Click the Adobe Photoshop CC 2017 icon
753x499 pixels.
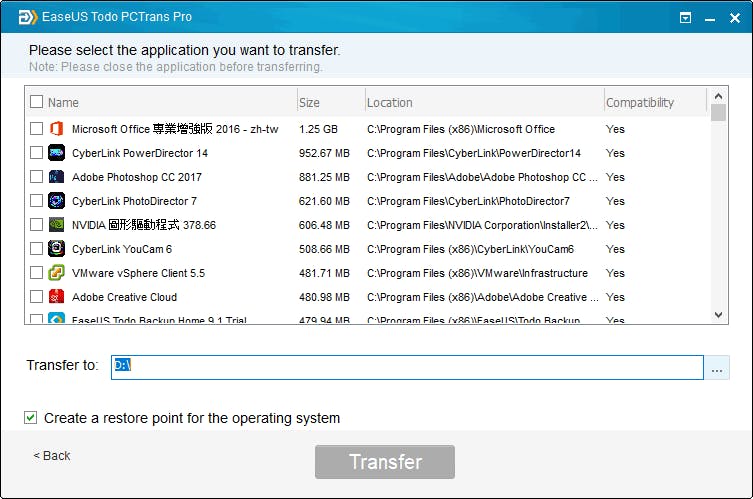click(56, 177)
